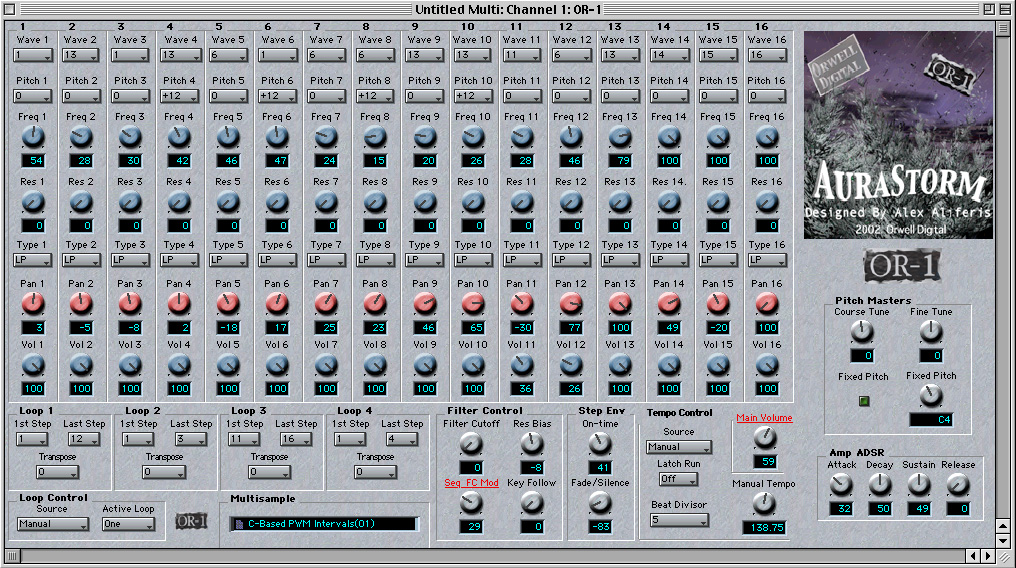1016x568 pixels.
Task: Click the Amp ADSR Attack knob
Action: pos(842,486)
